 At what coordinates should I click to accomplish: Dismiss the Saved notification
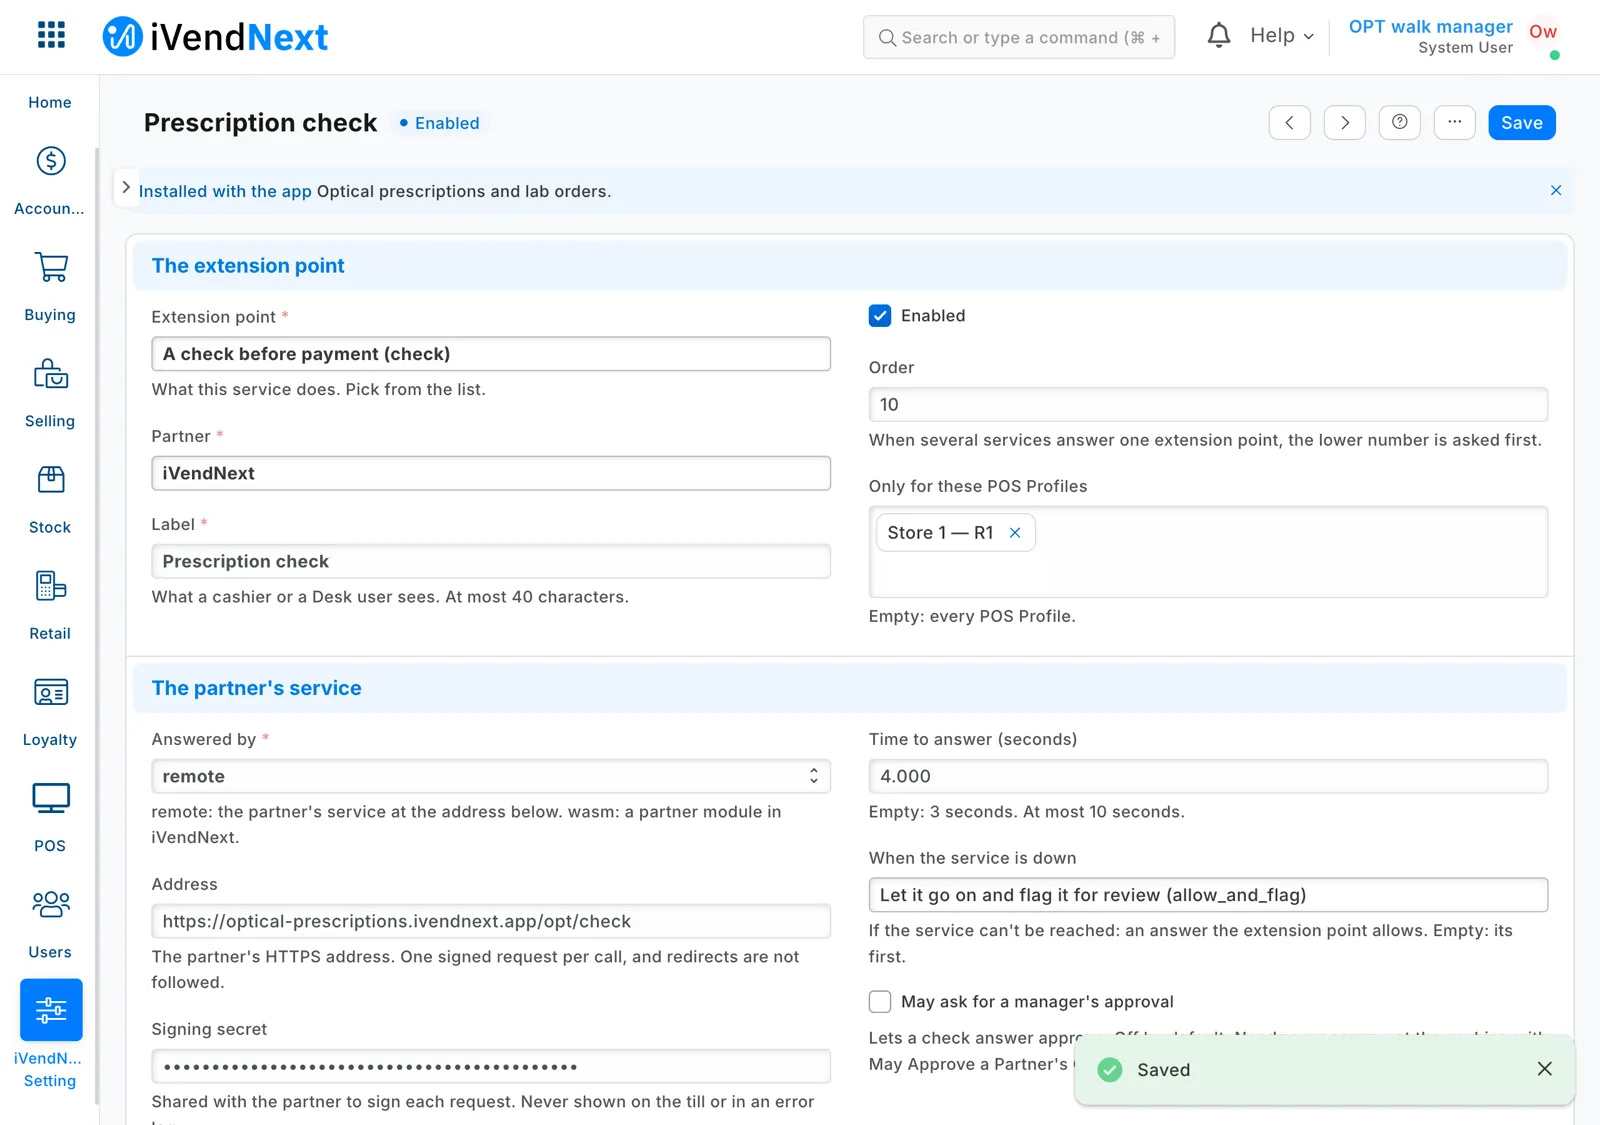pyautogui.click(x=1545, y=1069)
